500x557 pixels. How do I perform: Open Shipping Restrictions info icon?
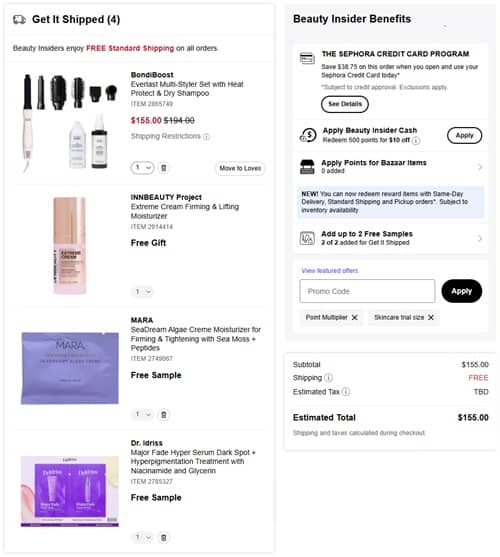coord(206,137)
